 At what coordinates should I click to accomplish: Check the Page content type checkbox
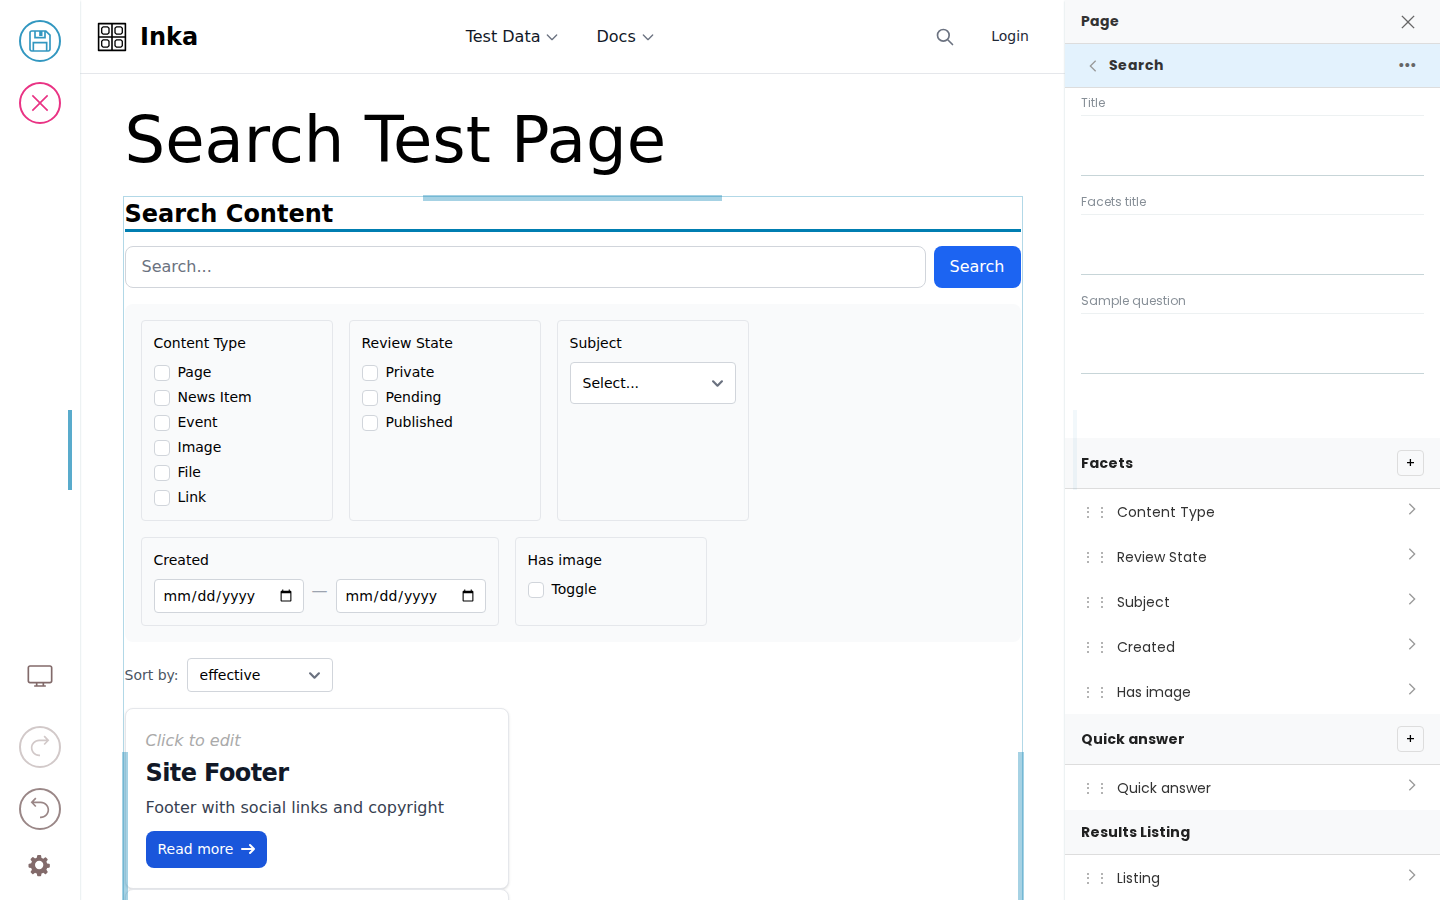point(162,373)
